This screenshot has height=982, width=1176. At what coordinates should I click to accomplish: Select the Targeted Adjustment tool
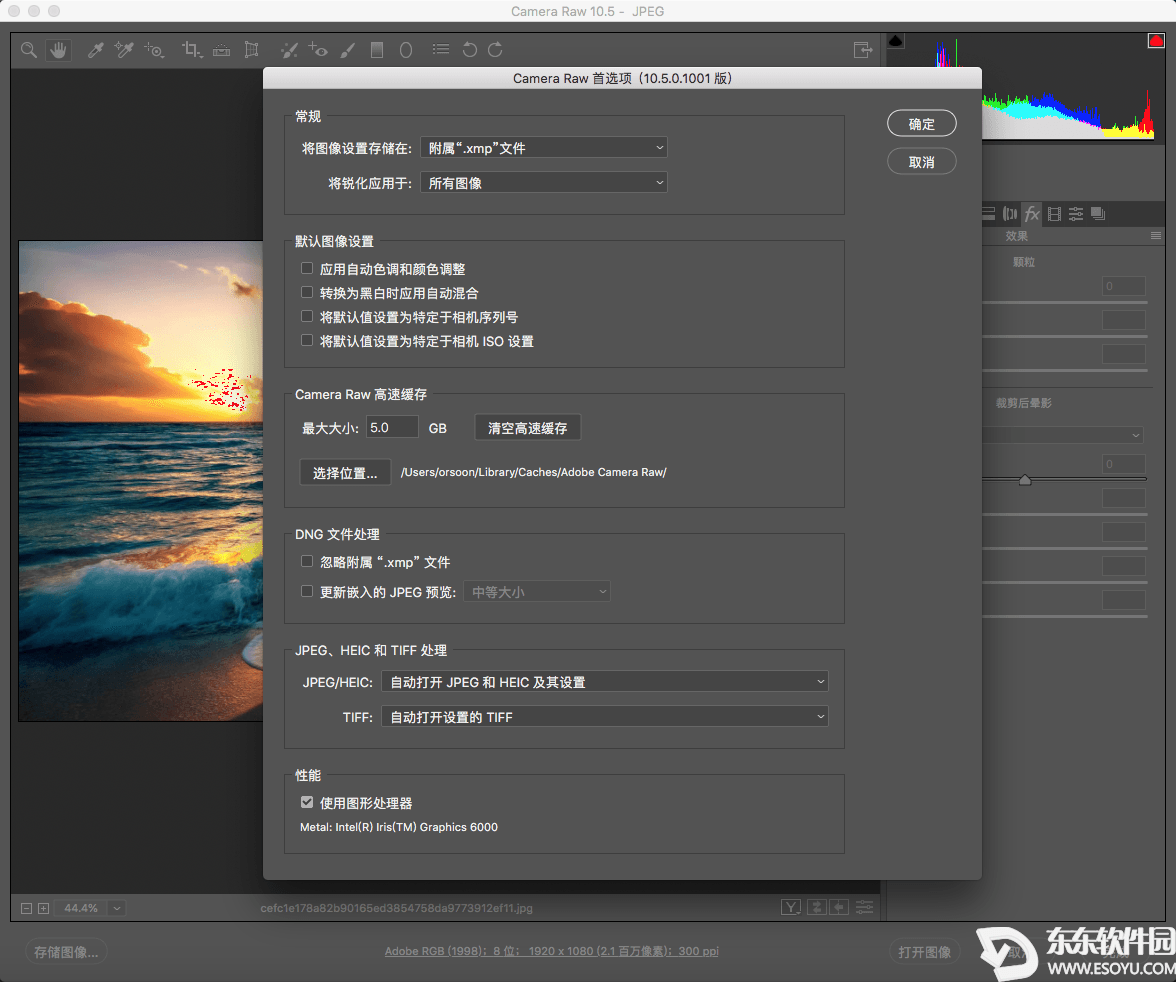pyautogui.click(x=154, y=50)
